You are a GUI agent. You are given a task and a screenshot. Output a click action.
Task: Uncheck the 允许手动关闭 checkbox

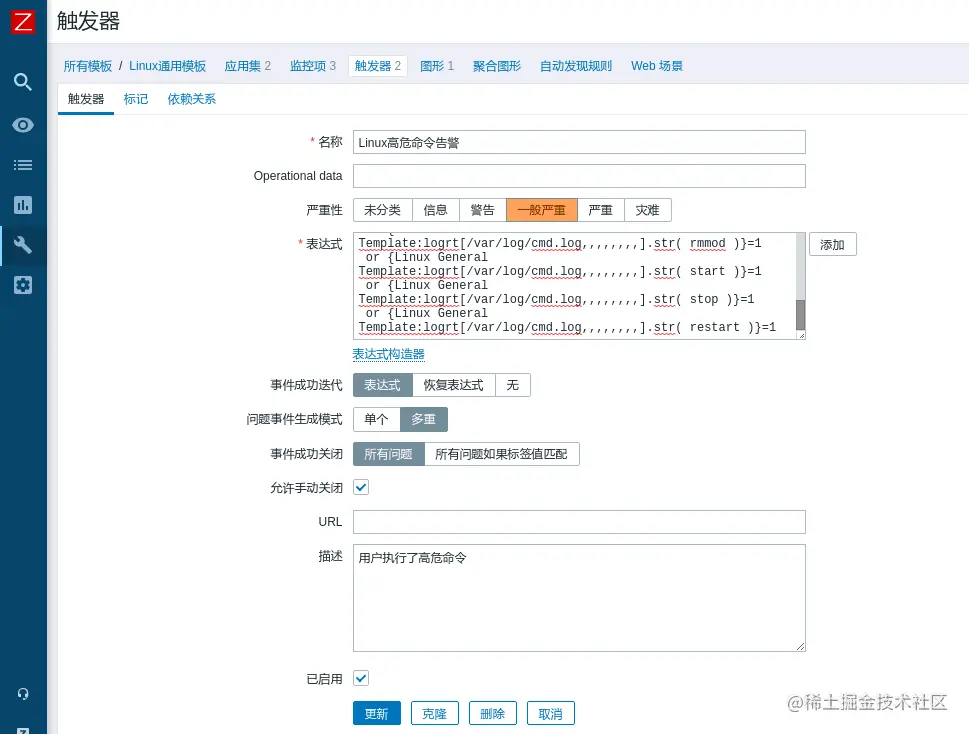[360, 487]
